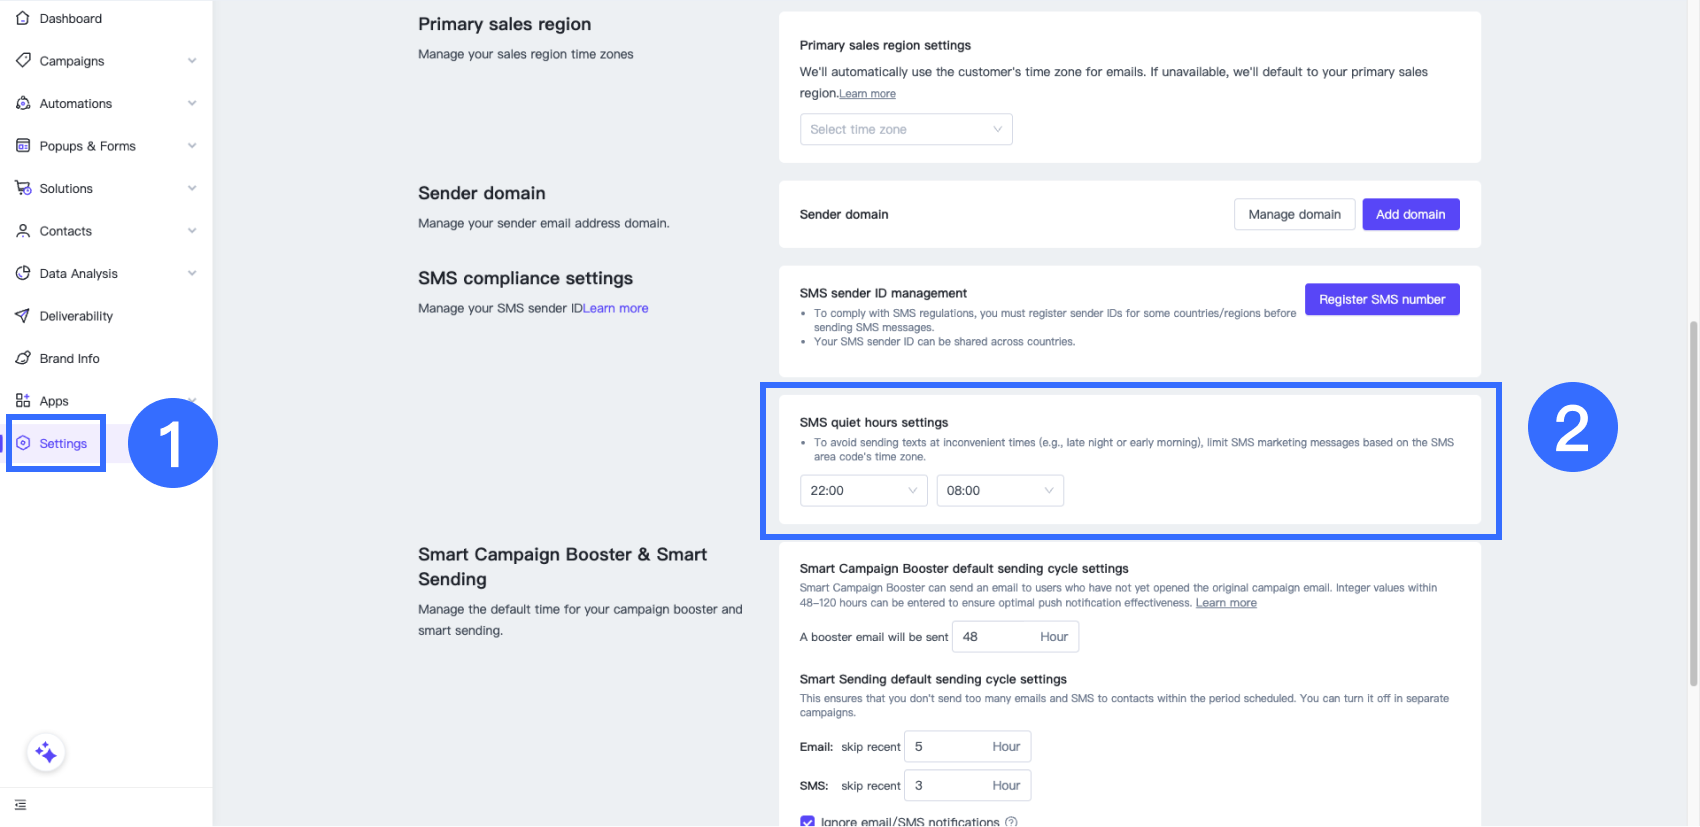Open the Settings menu item

[x=56, y=443]
